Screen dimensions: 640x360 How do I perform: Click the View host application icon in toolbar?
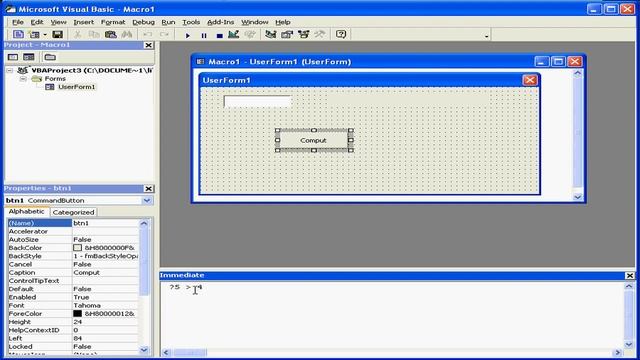[x=18, y=35]
